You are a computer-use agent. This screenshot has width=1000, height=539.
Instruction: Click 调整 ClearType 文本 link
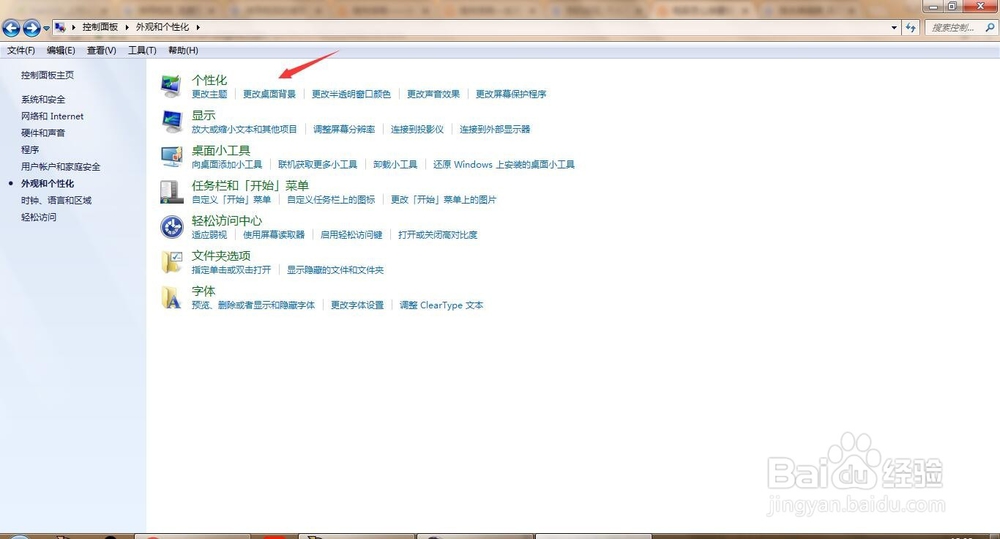click(441, 305)
